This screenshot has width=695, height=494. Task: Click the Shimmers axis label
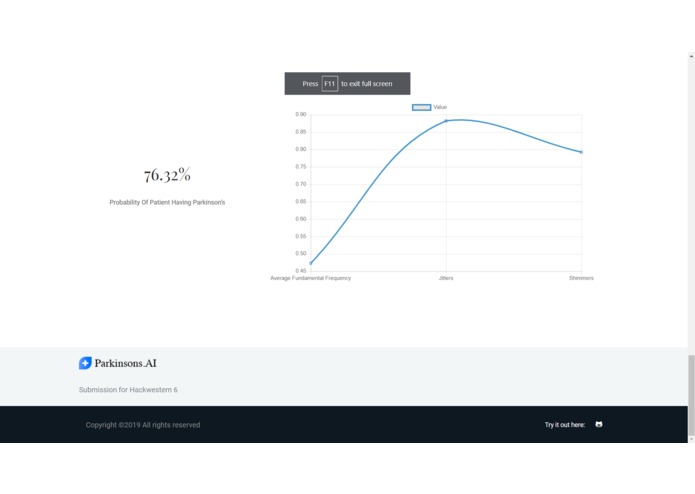[x=581, y=278]
